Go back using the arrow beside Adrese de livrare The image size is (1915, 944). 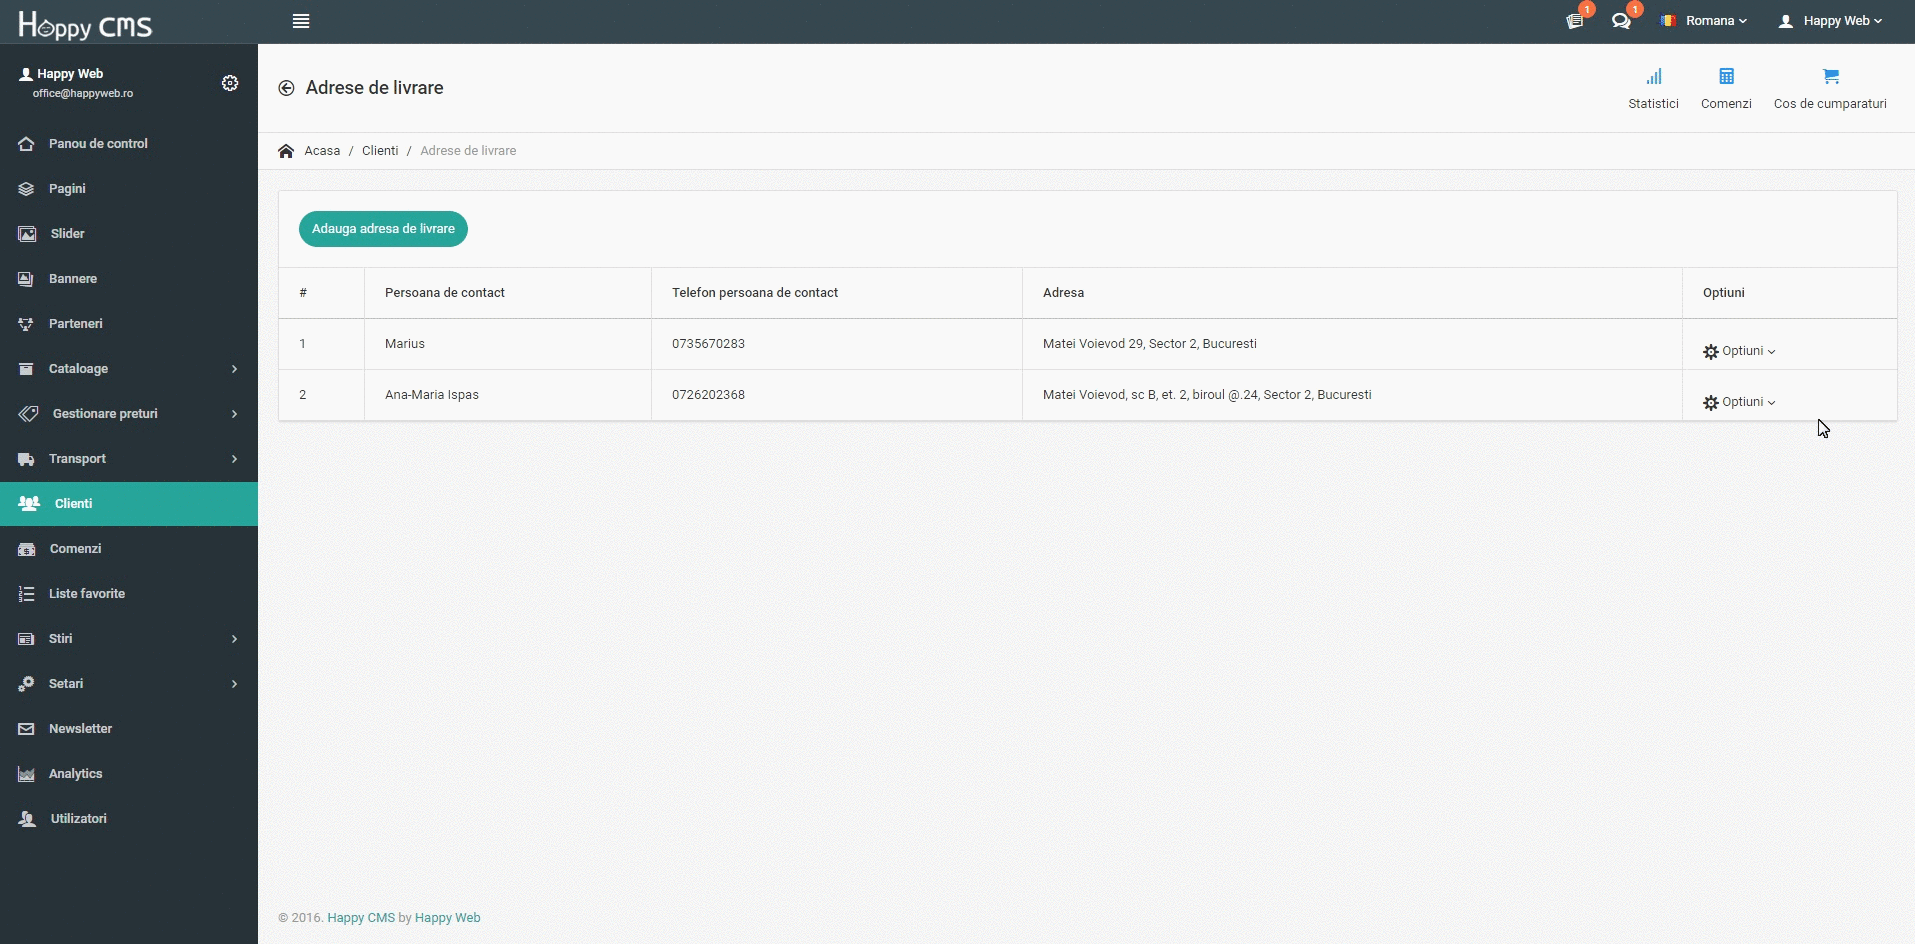[x=286, y=88]
